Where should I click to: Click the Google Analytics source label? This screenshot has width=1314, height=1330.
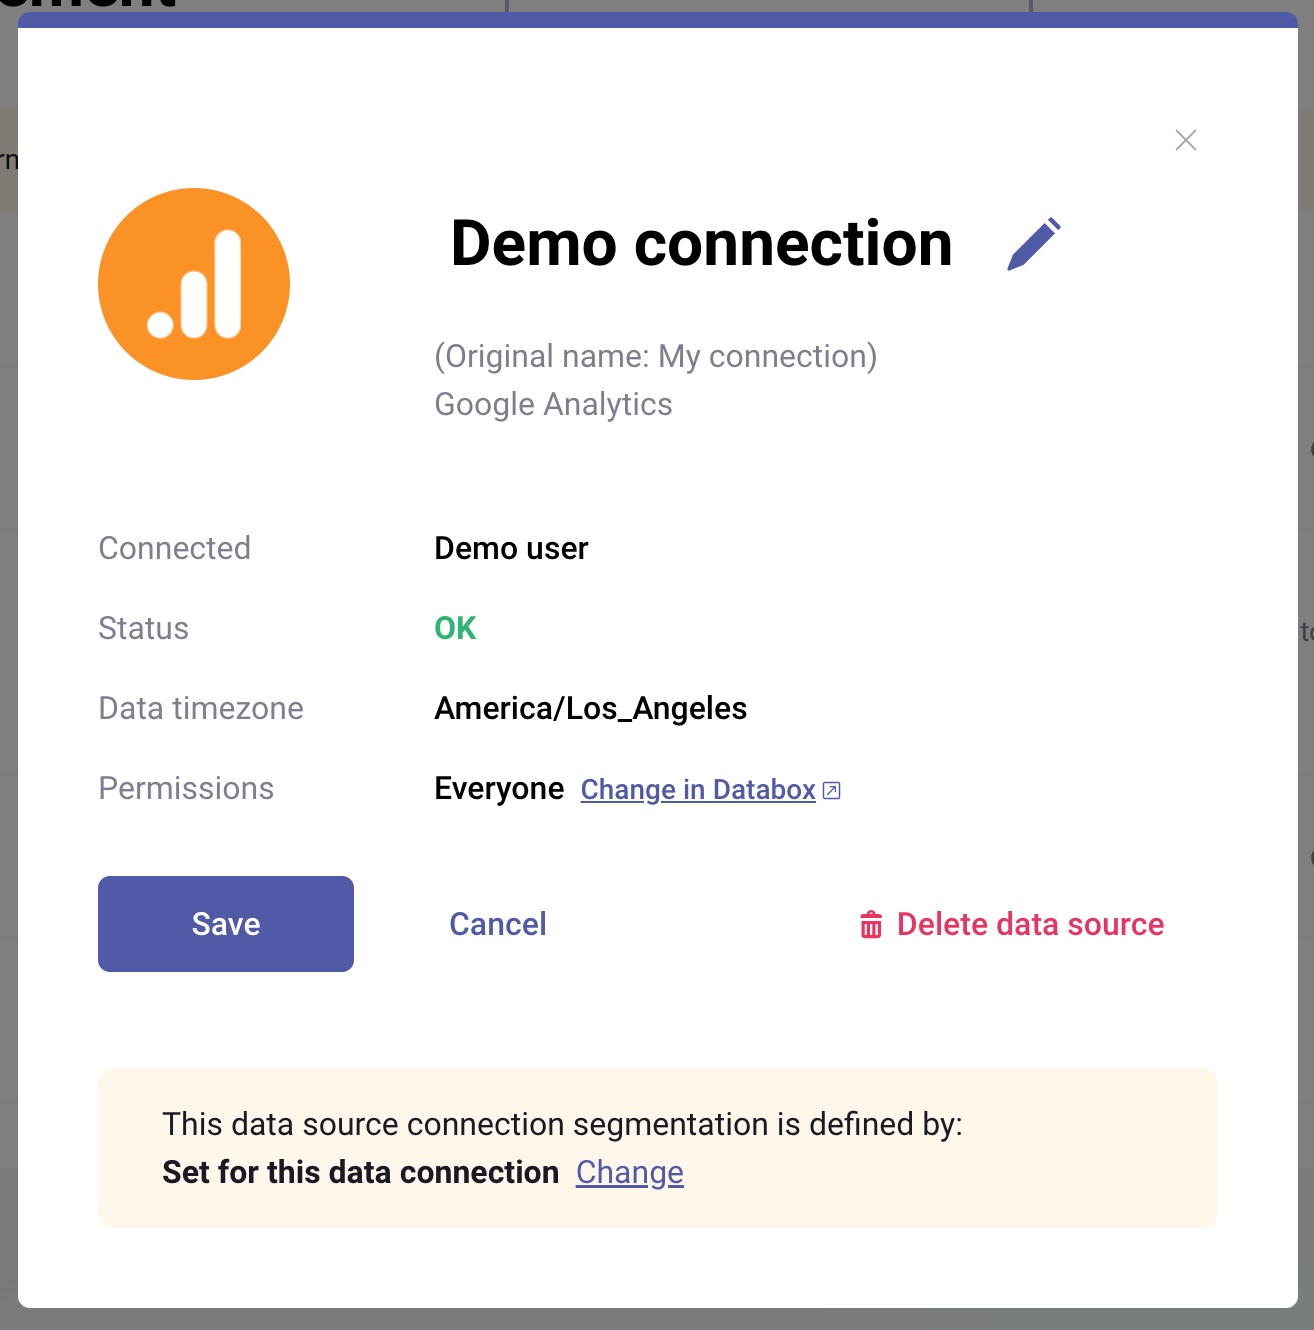[553, 404]
